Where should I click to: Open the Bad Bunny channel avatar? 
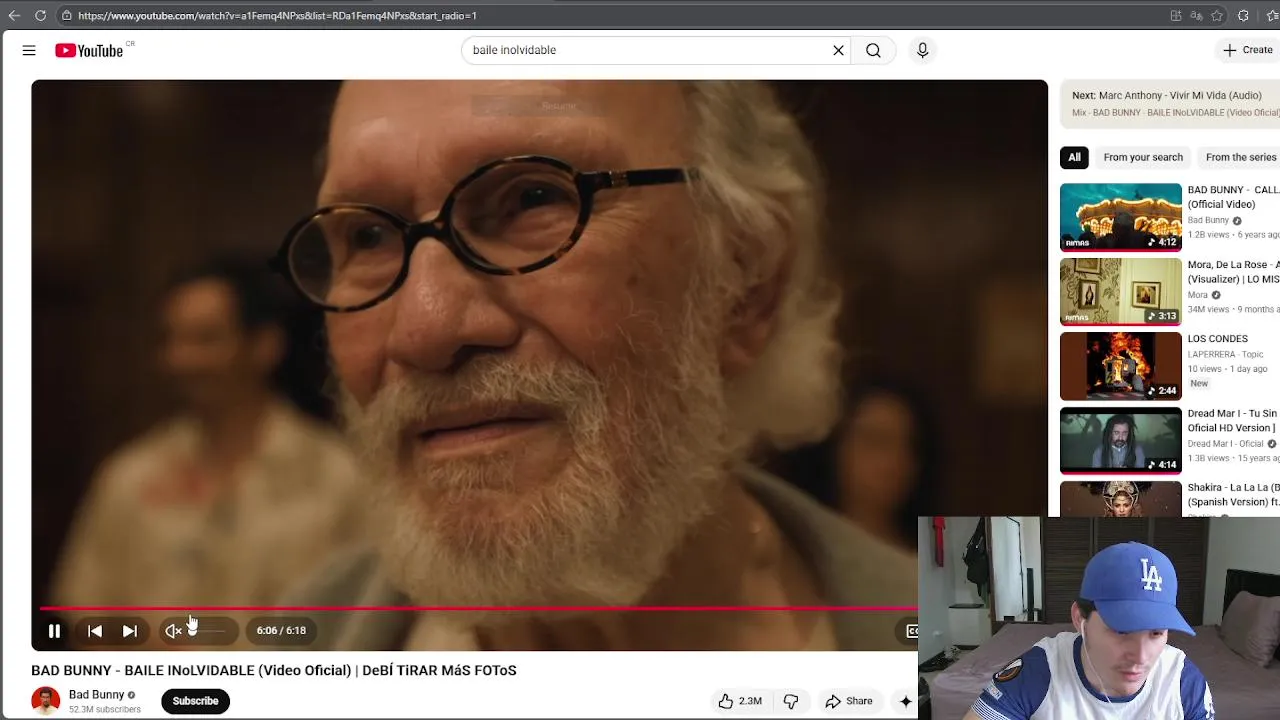pyautogui.click(x=45, y=701)
